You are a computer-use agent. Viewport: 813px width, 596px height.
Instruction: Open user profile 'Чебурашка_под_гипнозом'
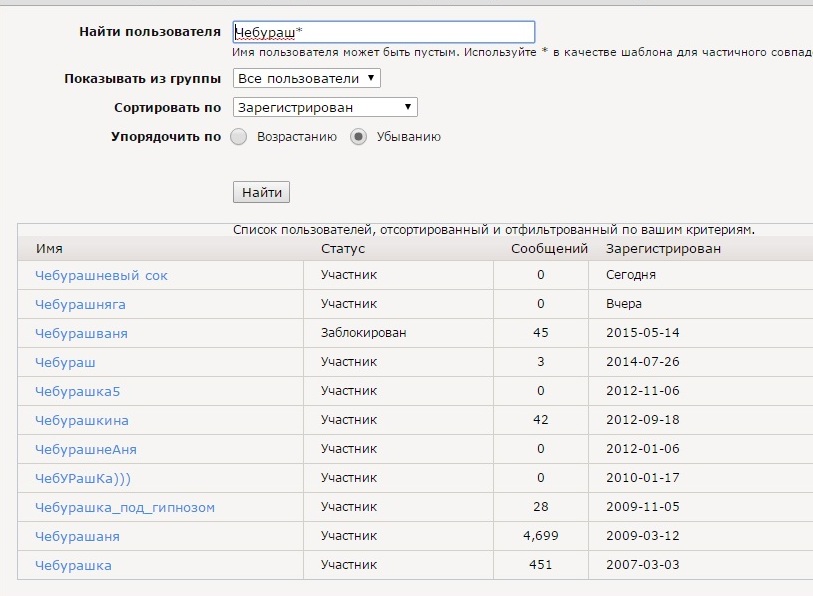[124, 507]
